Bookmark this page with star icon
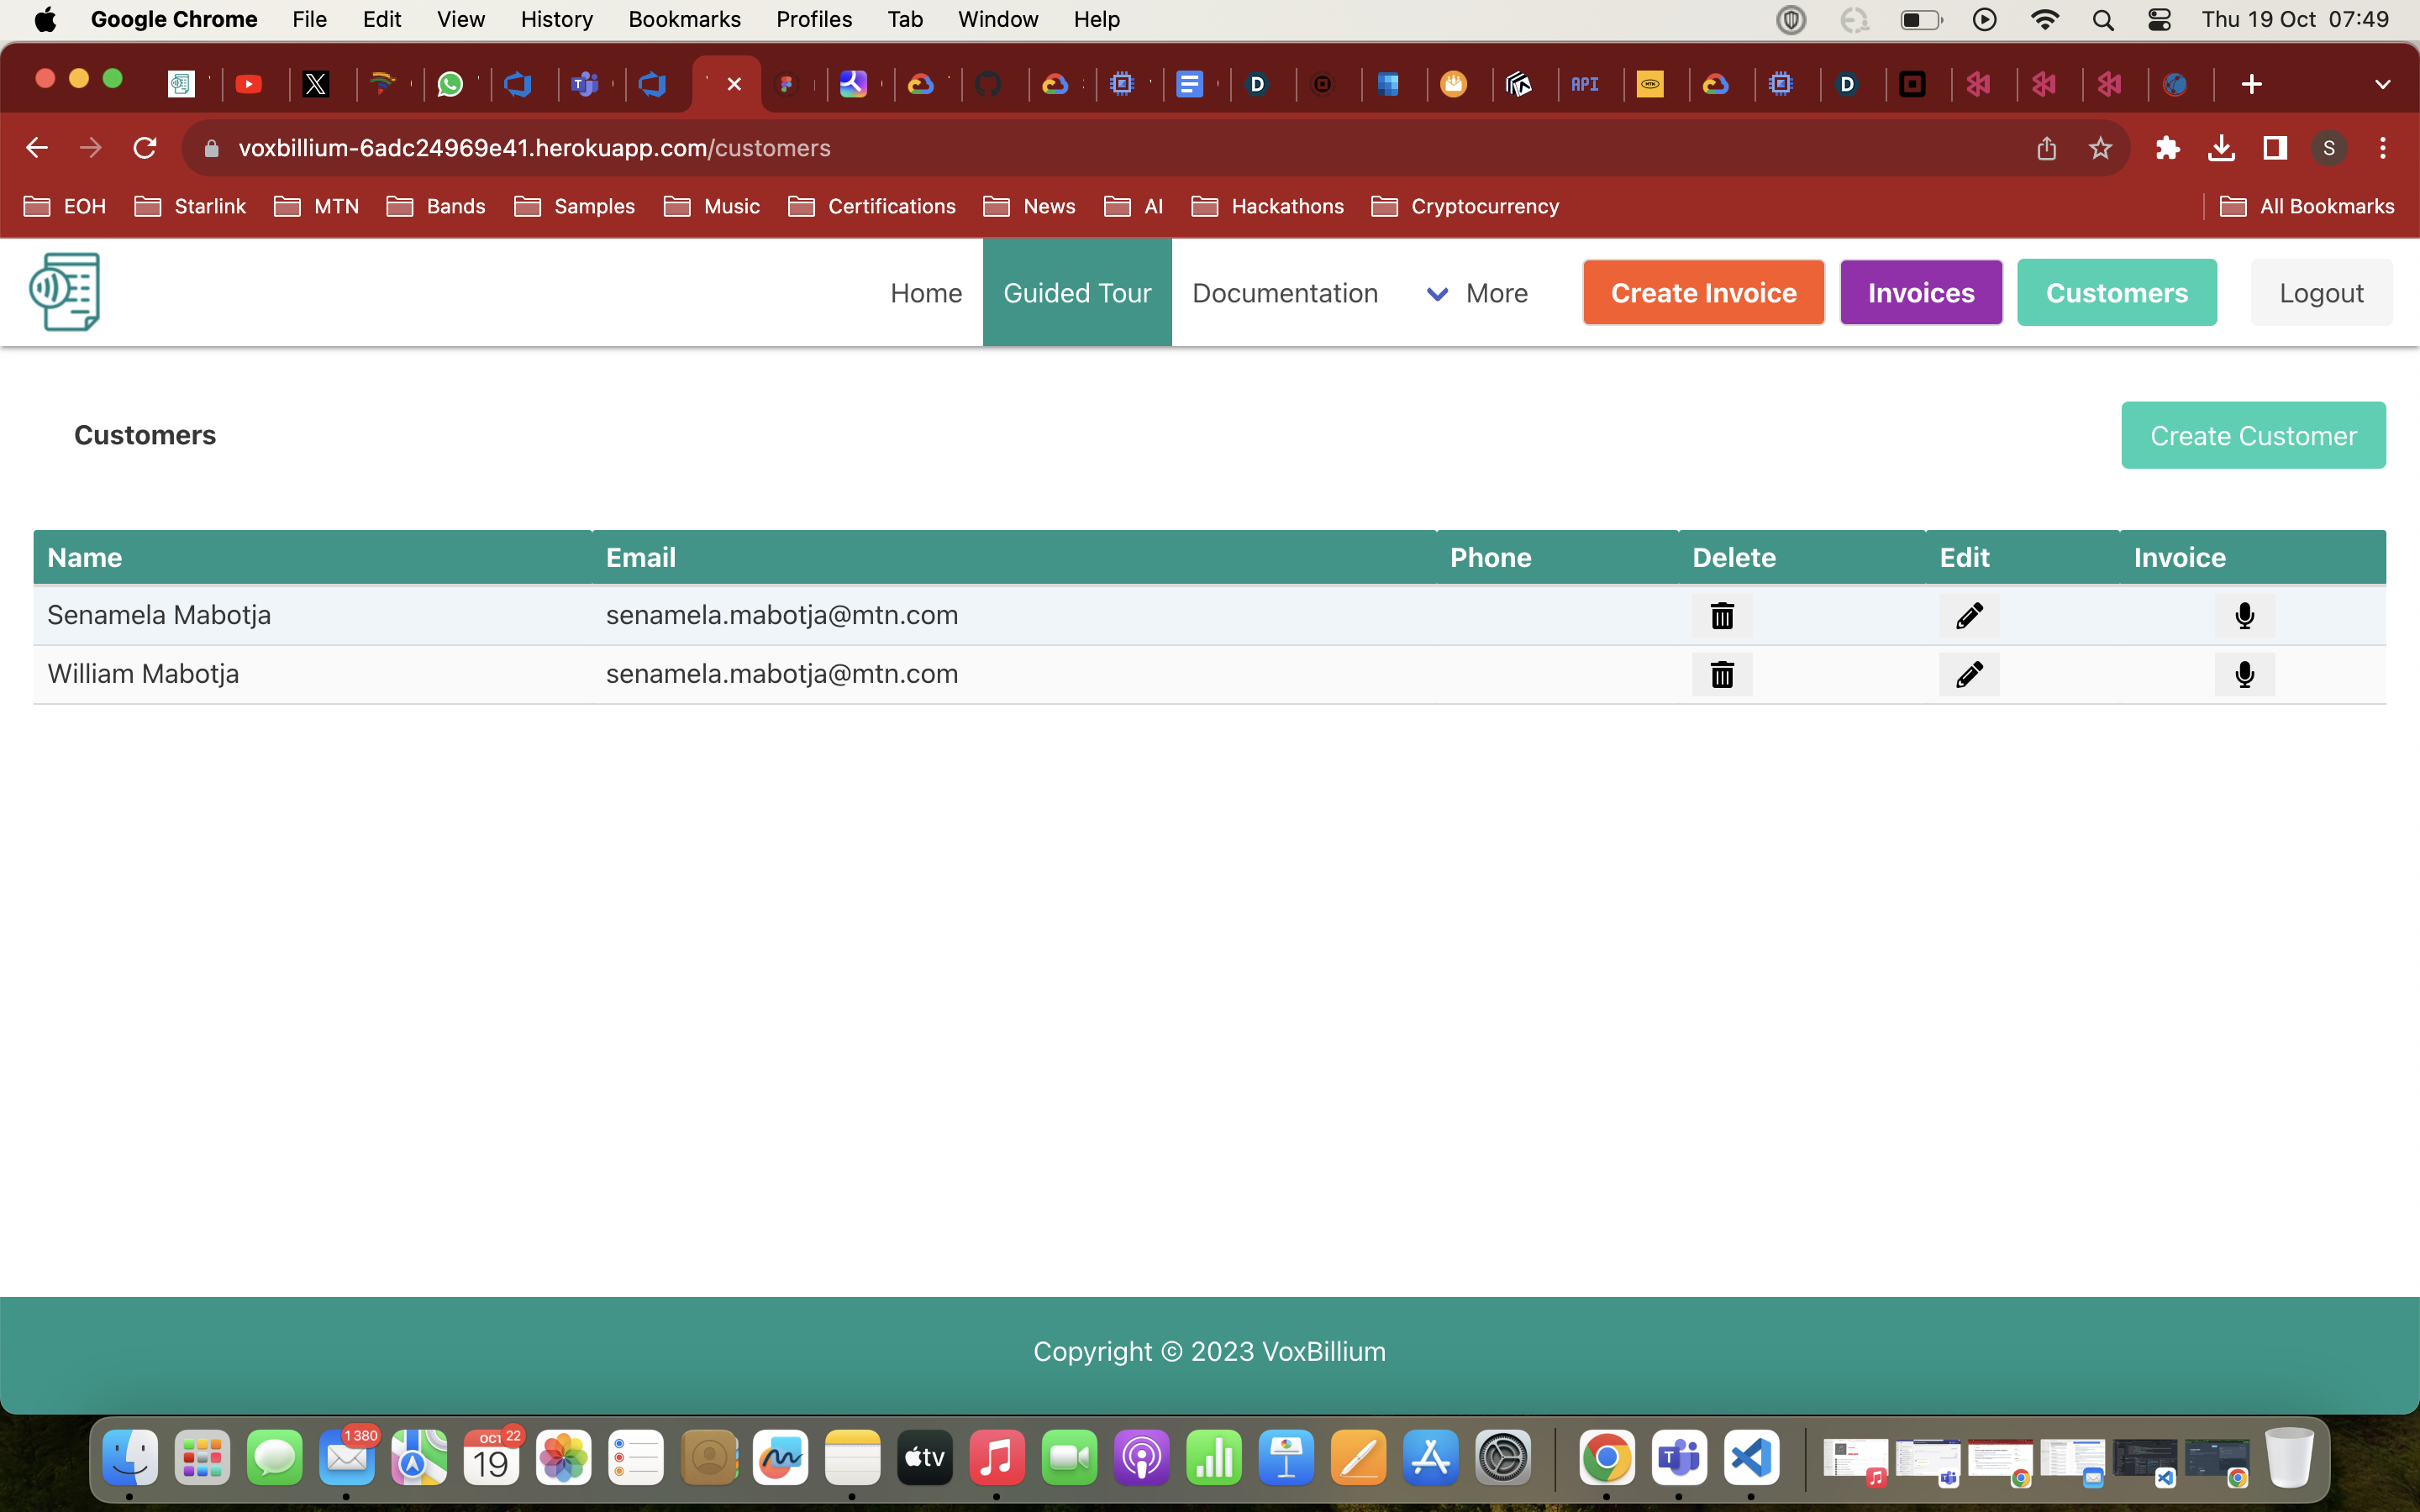Screen dimensions: 2420x1512 point(2099,148)
